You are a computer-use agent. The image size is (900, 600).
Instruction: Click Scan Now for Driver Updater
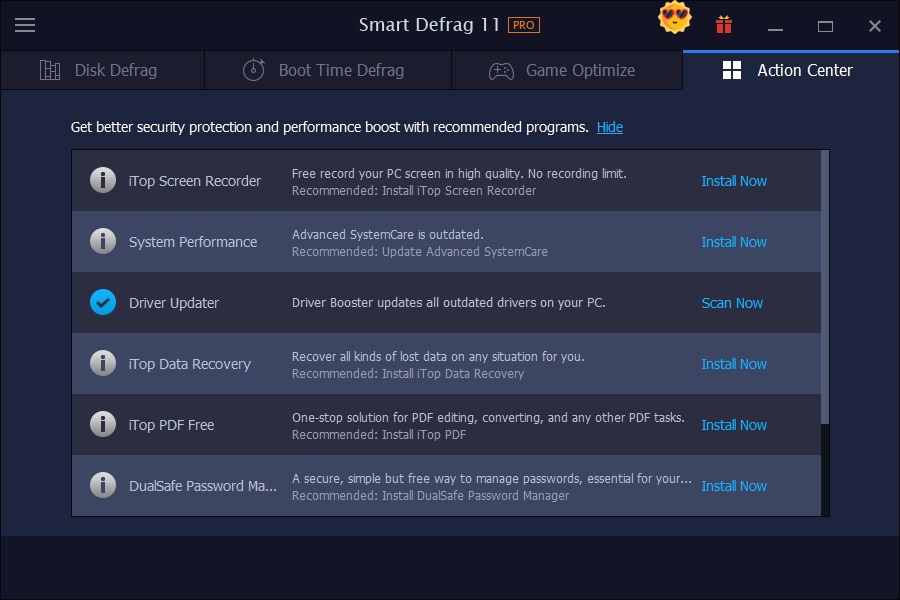(731, 303)
